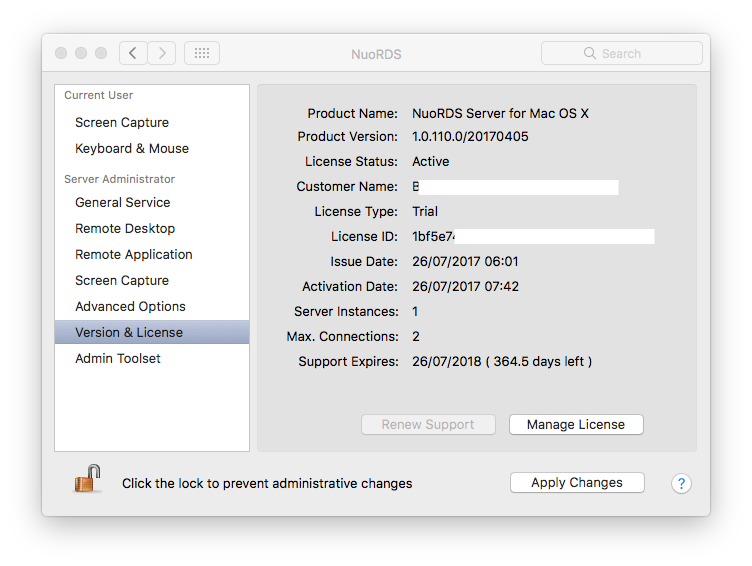Click the Apply Changes button
This screenshot has height=566, width=752.
click(x=577, y=483)
